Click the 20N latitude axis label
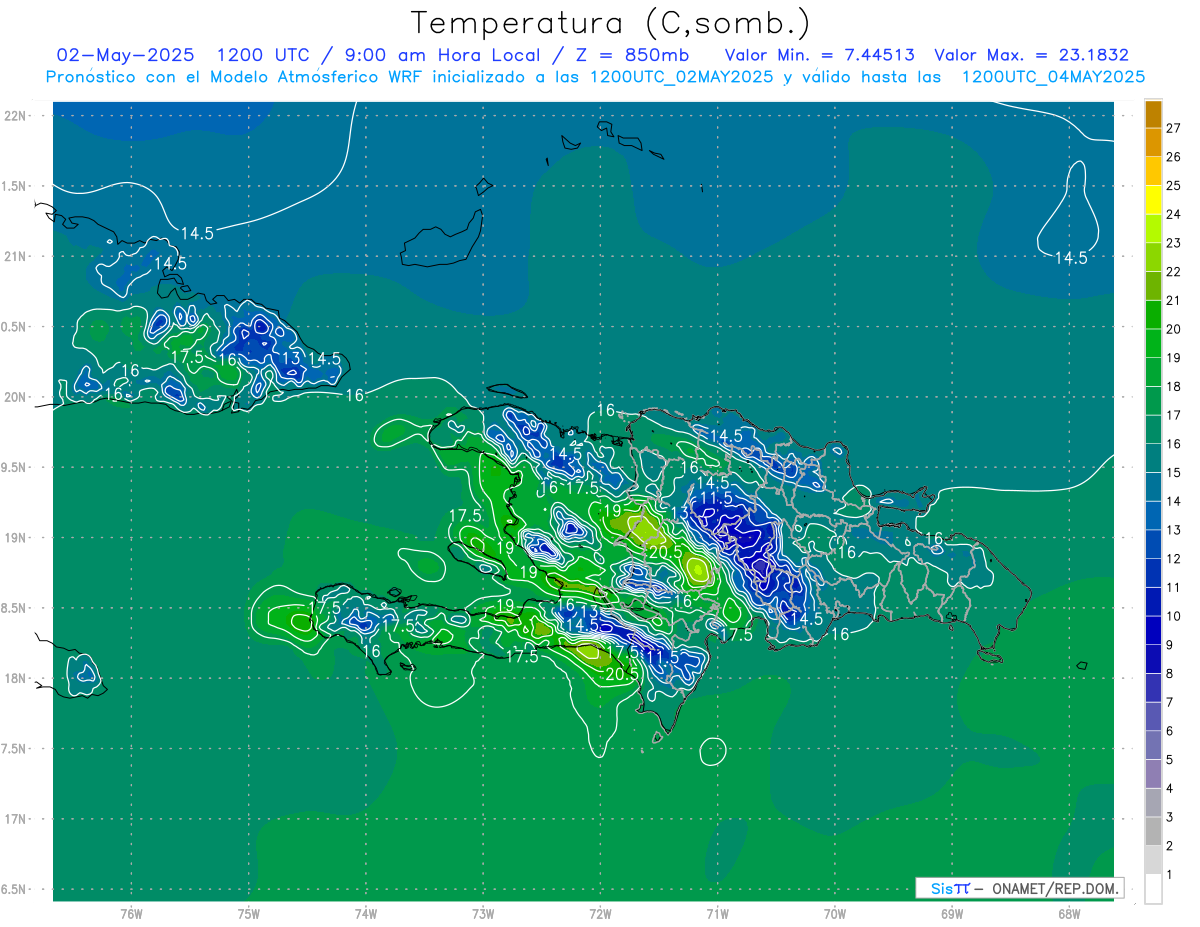 (16, 397)
